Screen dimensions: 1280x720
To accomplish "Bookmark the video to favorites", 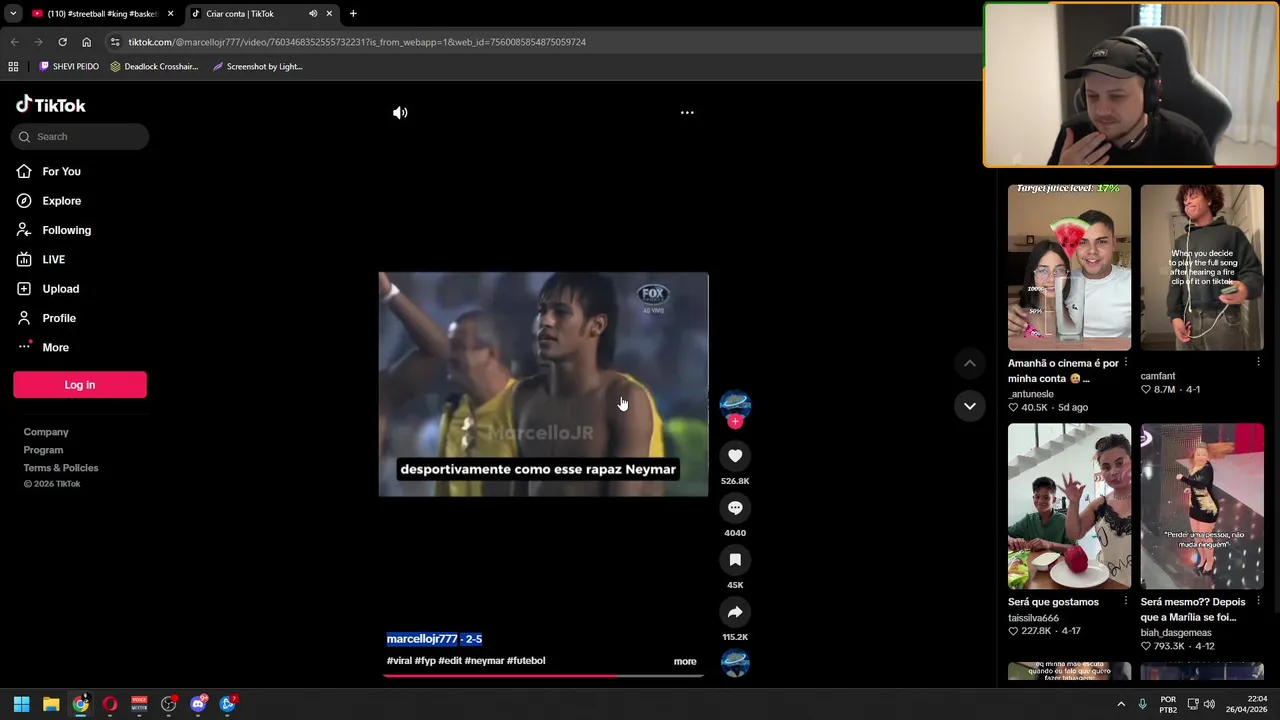I will (x=735, y=560).
